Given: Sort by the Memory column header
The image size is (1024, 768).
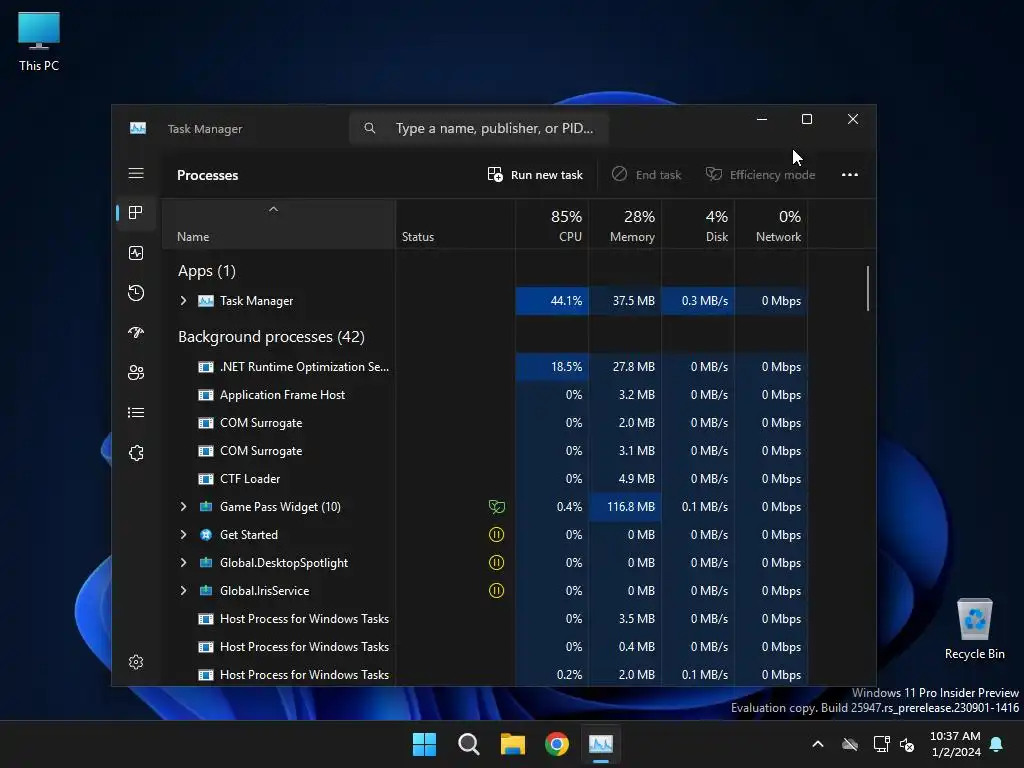Looking at the screenshot, I should pos(625,224).
